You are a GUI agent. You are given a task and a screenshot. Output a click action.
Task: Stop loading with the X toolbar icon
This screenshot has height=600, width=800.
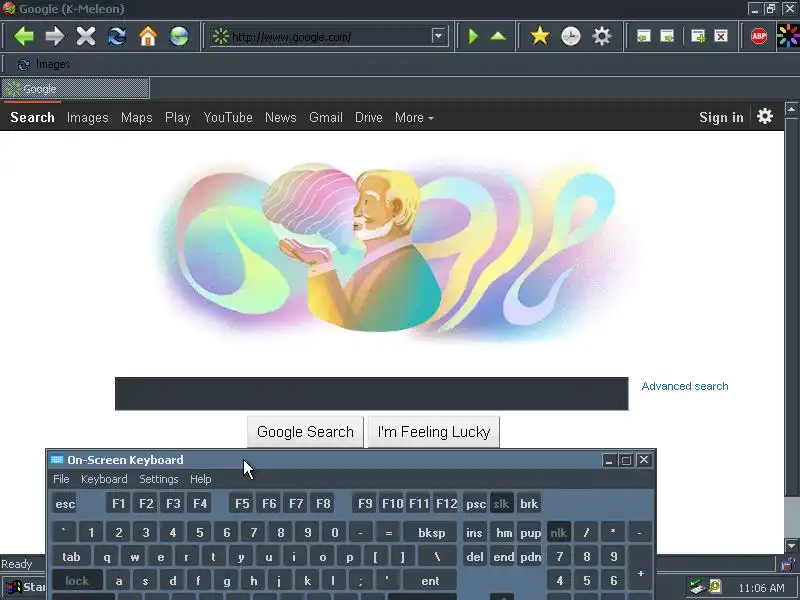pyautogui.click(x=86, y=36)
